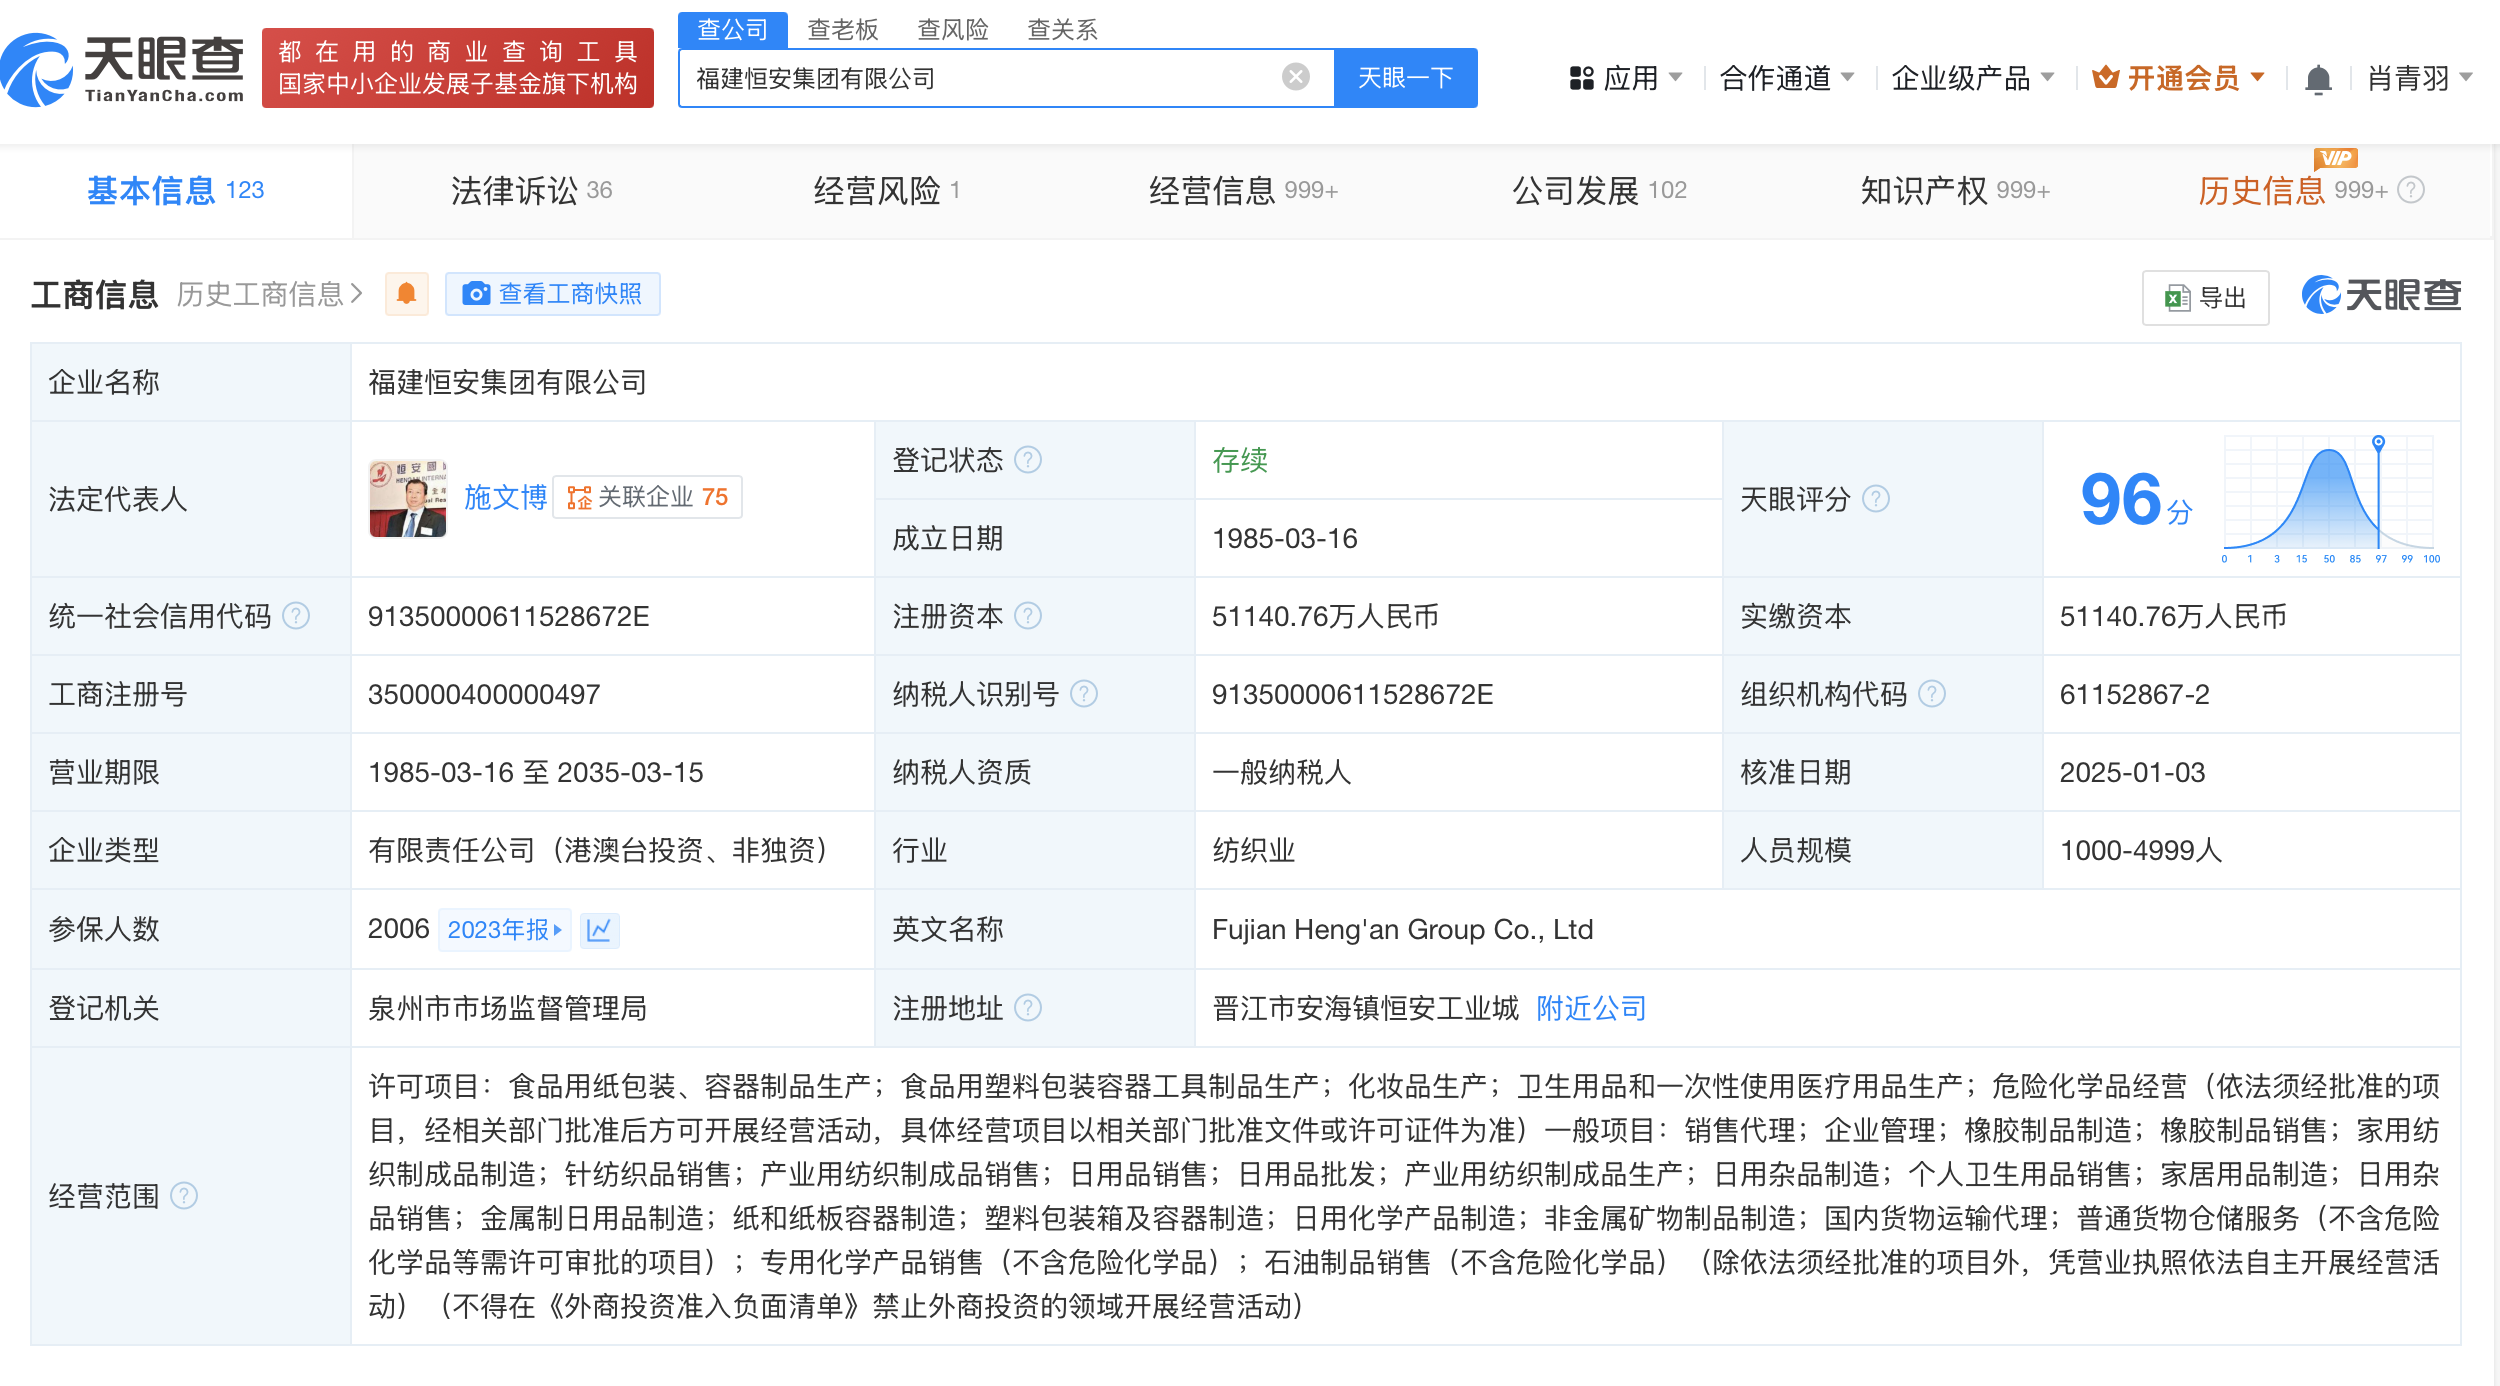Click the 天眼查 watermark logo near export
This screenshot has width=2500, height=1386.
point(2380,295)
